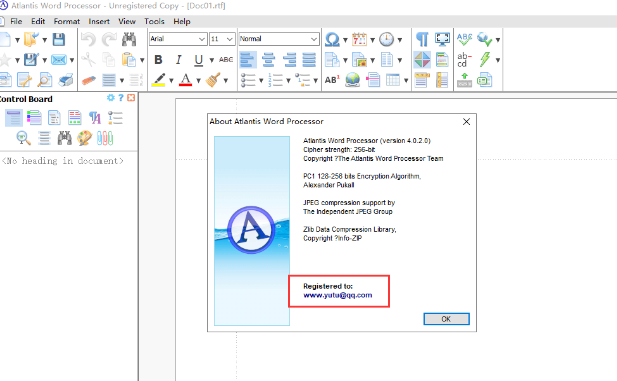Open the Tools menu
Image resolution: width=617 pixels, height=381 pixels.
tap(154, 21)
